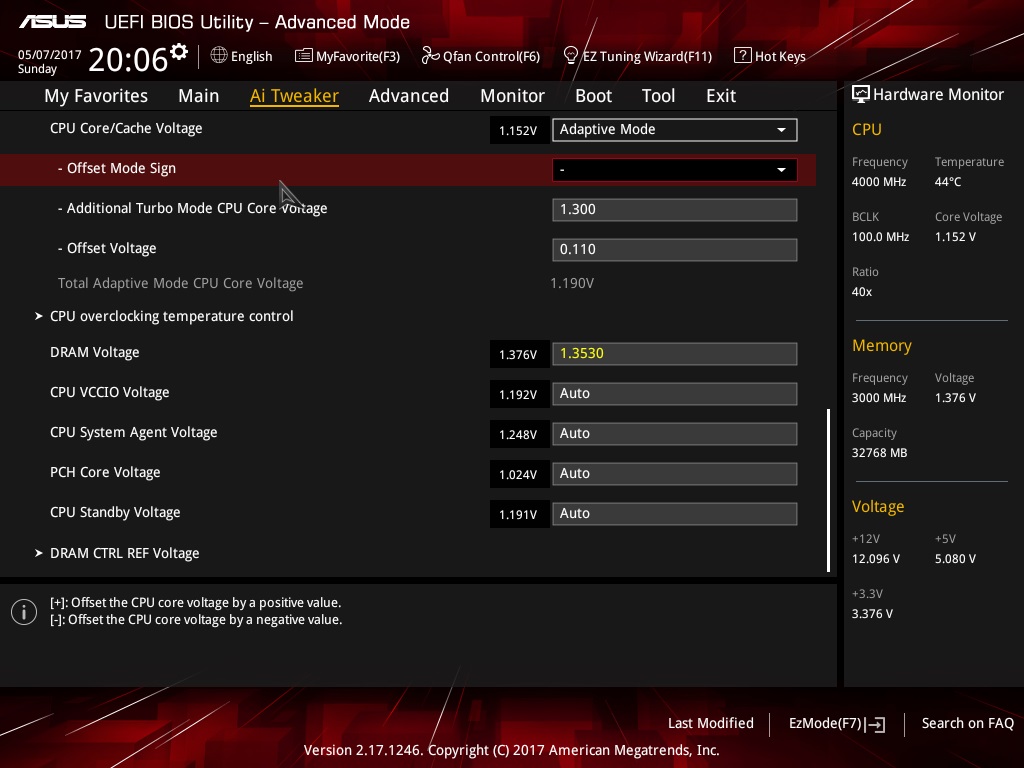Click the Hardware Monitor screen icon
Screen dimensions: 1024x768
(861, 94)
